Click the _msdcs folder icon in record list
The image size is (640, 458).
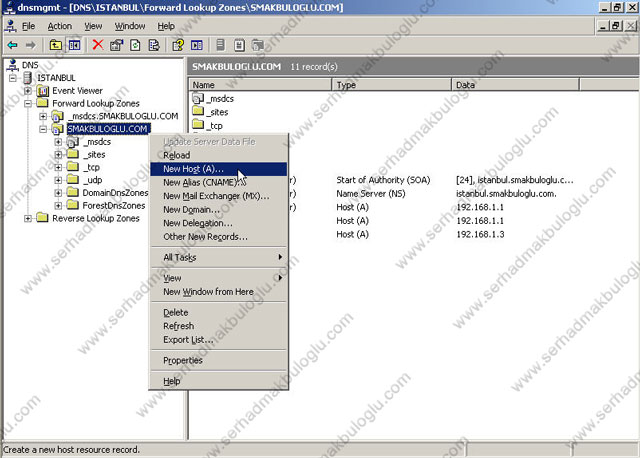[198, 98]
